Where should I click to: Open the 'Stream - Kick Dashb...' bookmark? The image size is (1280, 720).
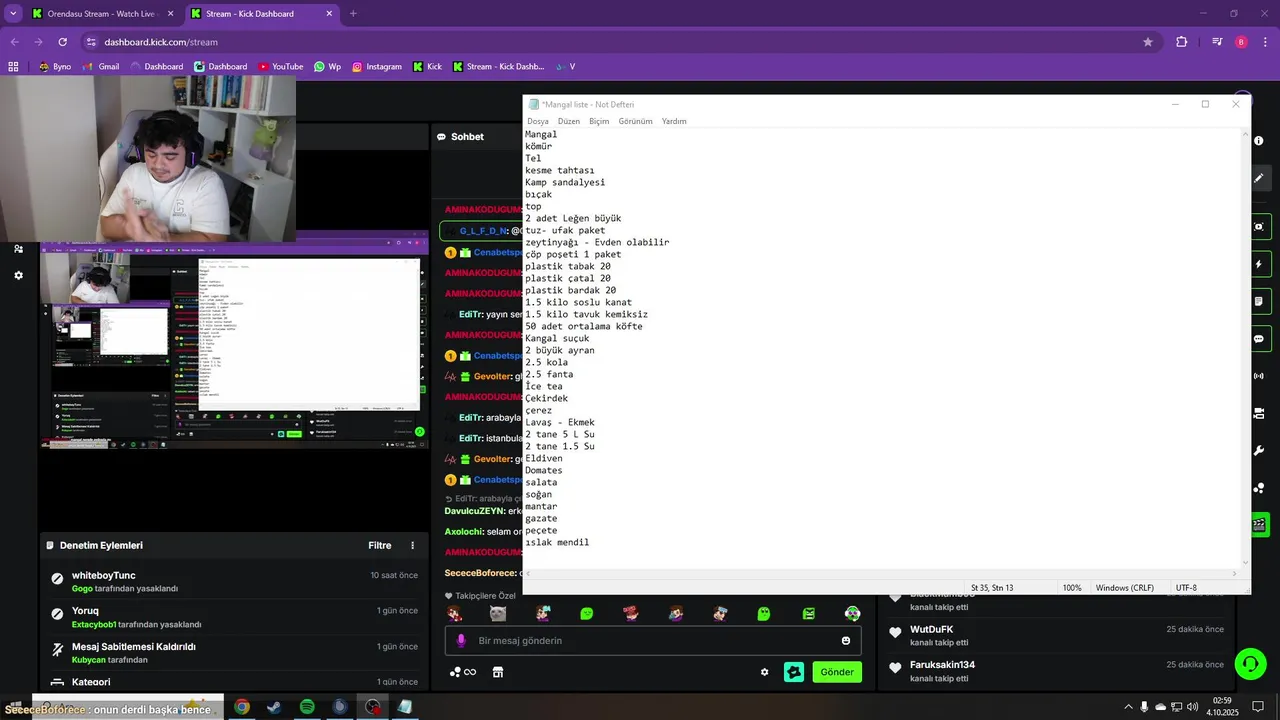pyautogui.click(x=498, y=67)
